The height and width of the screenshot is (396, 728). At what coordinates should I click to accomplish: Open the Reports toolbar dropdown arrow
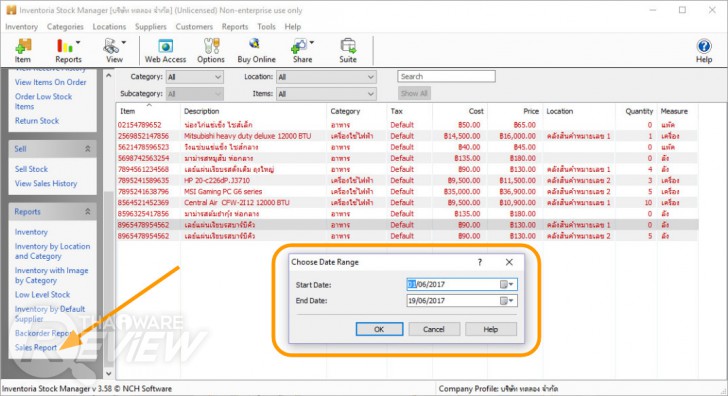point(78,43)
